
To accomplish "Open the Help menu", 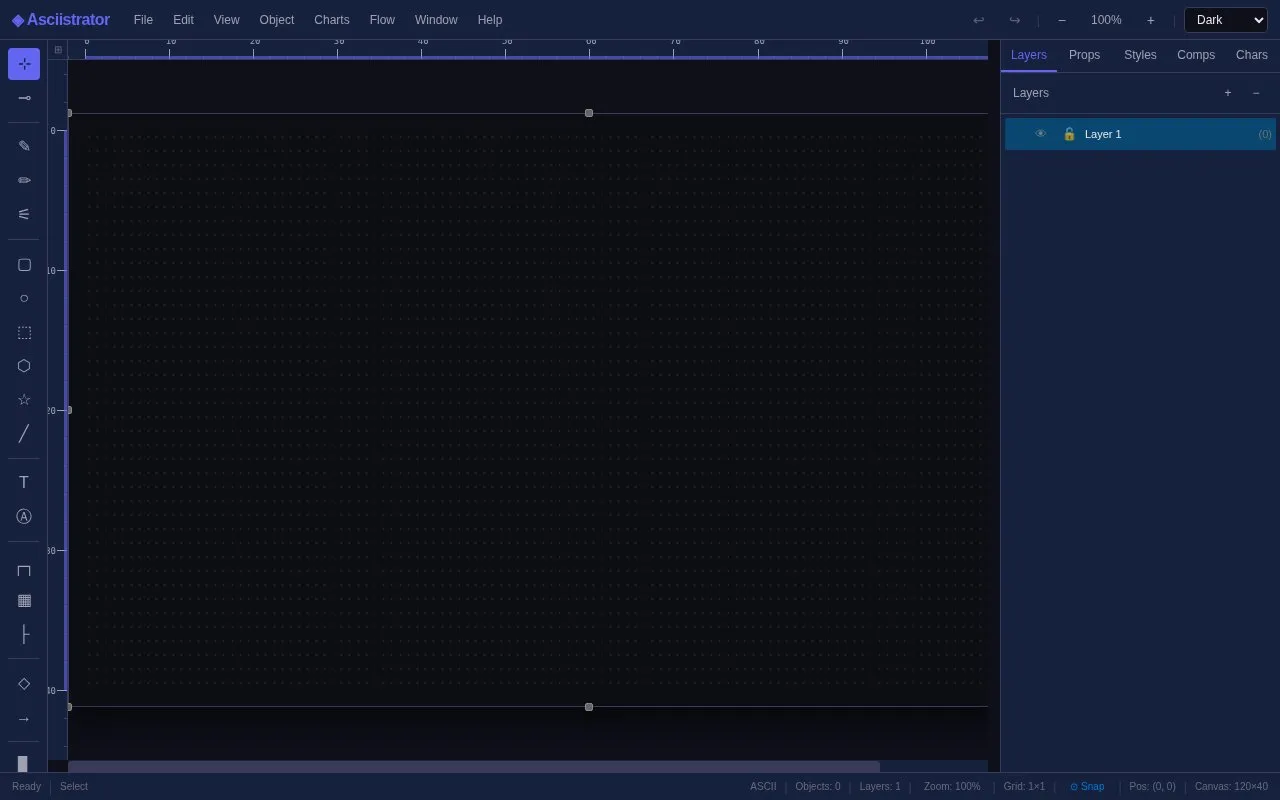I will [x=490, y=20].
